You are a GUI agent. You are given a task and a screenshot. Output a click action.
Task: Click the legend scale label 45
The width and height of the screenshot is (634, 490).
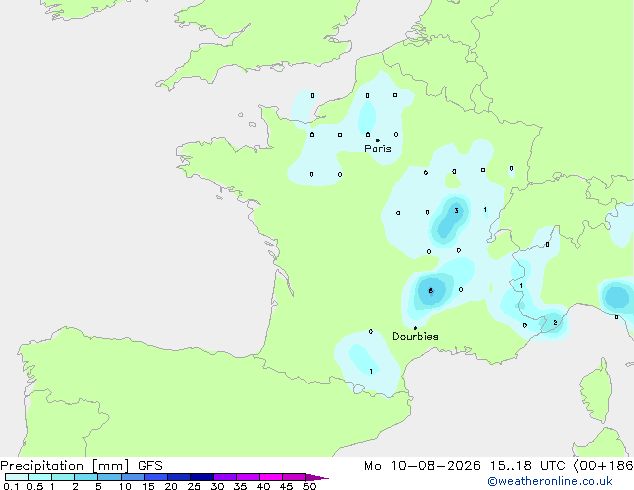tap(286, 486)
